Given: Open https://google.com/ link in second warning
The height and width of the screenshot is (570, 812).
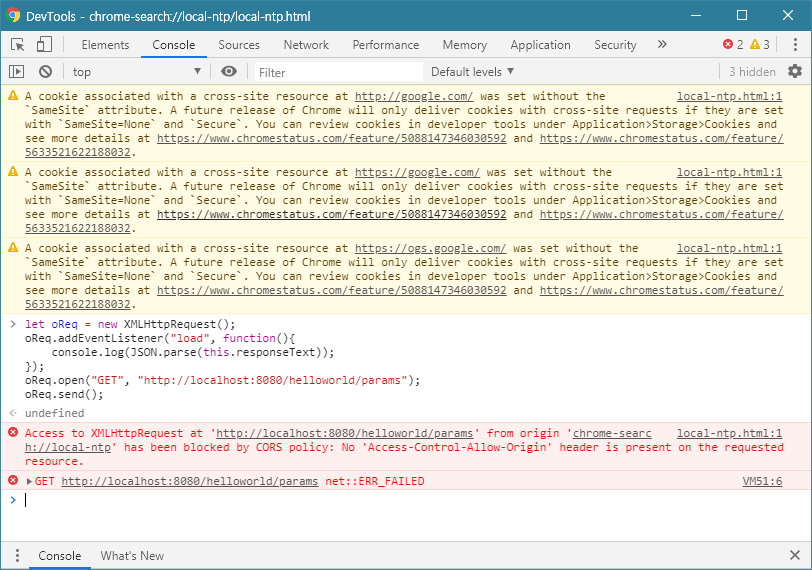Looking at the screenshot, I should coord(417,172).
